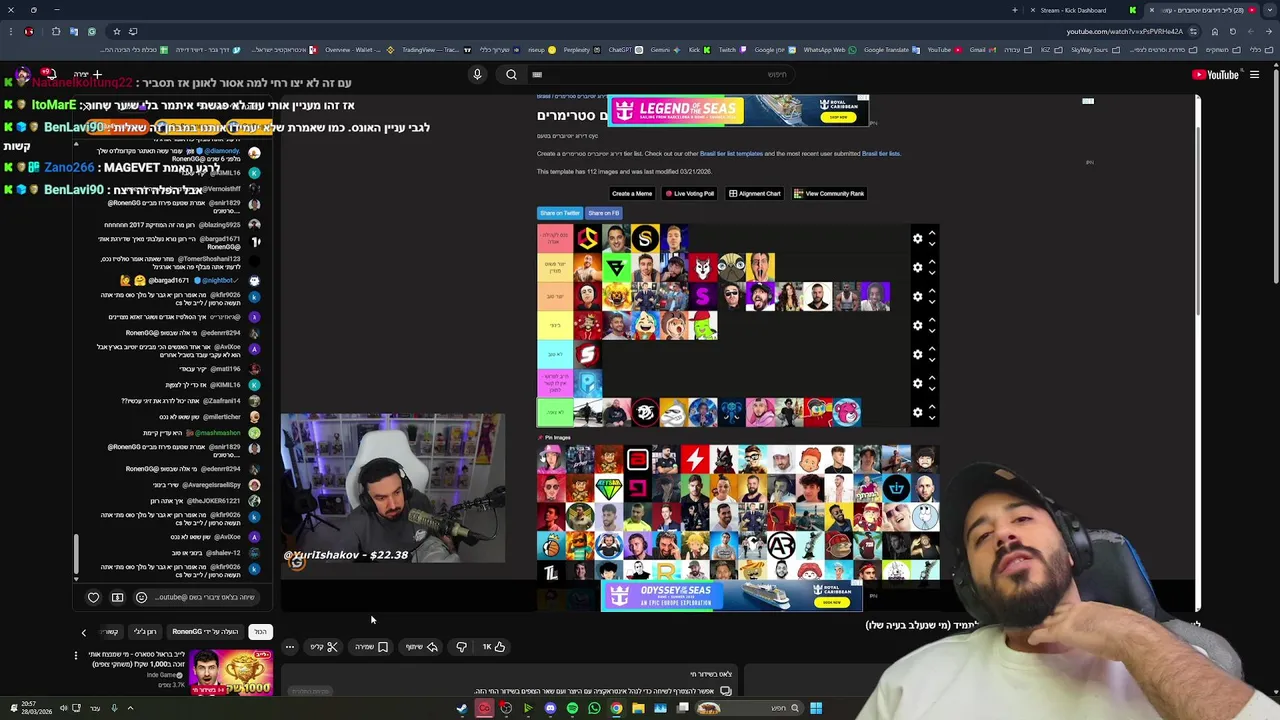Open settings gear for the green bottom tier row

(917, 412)
